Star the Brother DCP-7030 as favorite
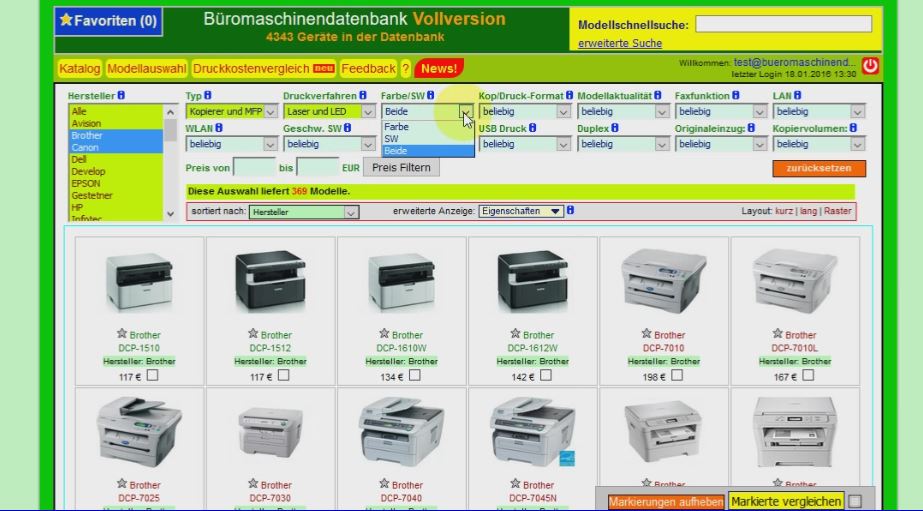This screenshot has width=923, height=511. pyautogui.click(x=253, y=483)
